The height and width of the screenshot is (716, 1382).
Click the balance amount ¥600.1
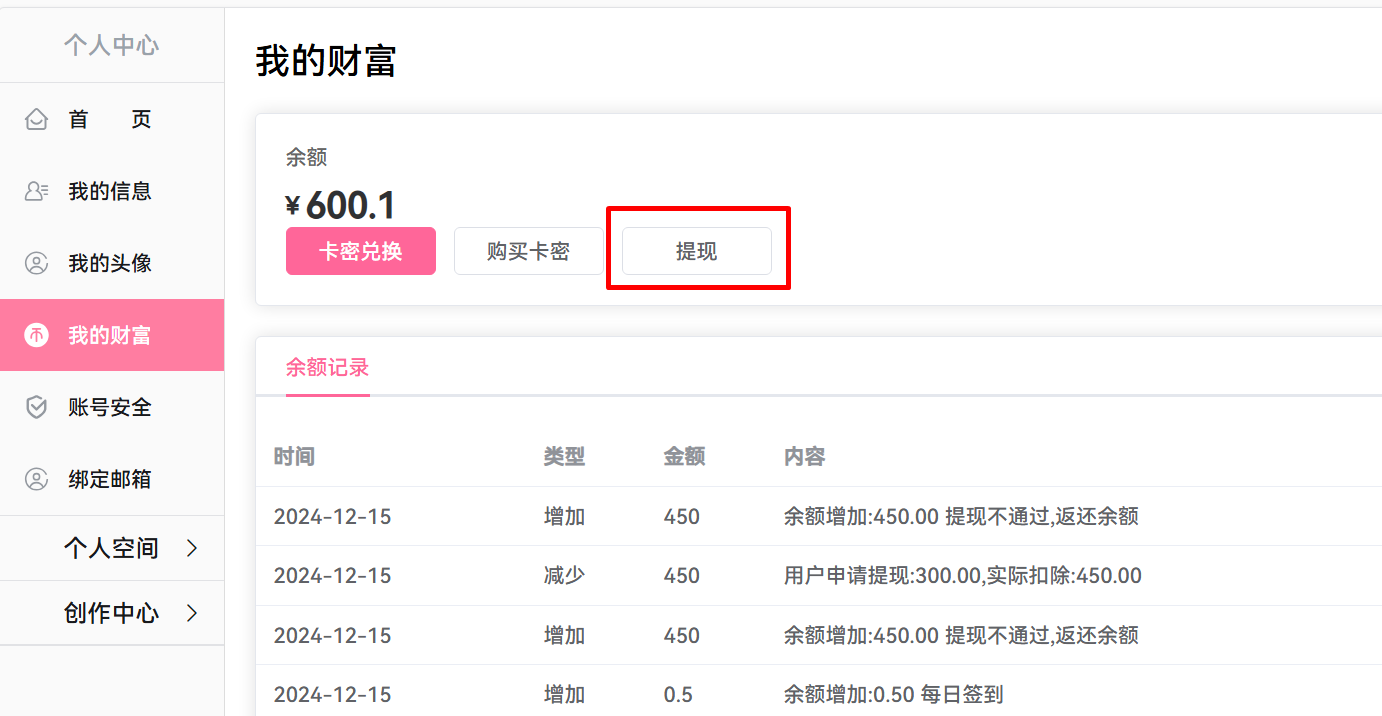point(338,204)
